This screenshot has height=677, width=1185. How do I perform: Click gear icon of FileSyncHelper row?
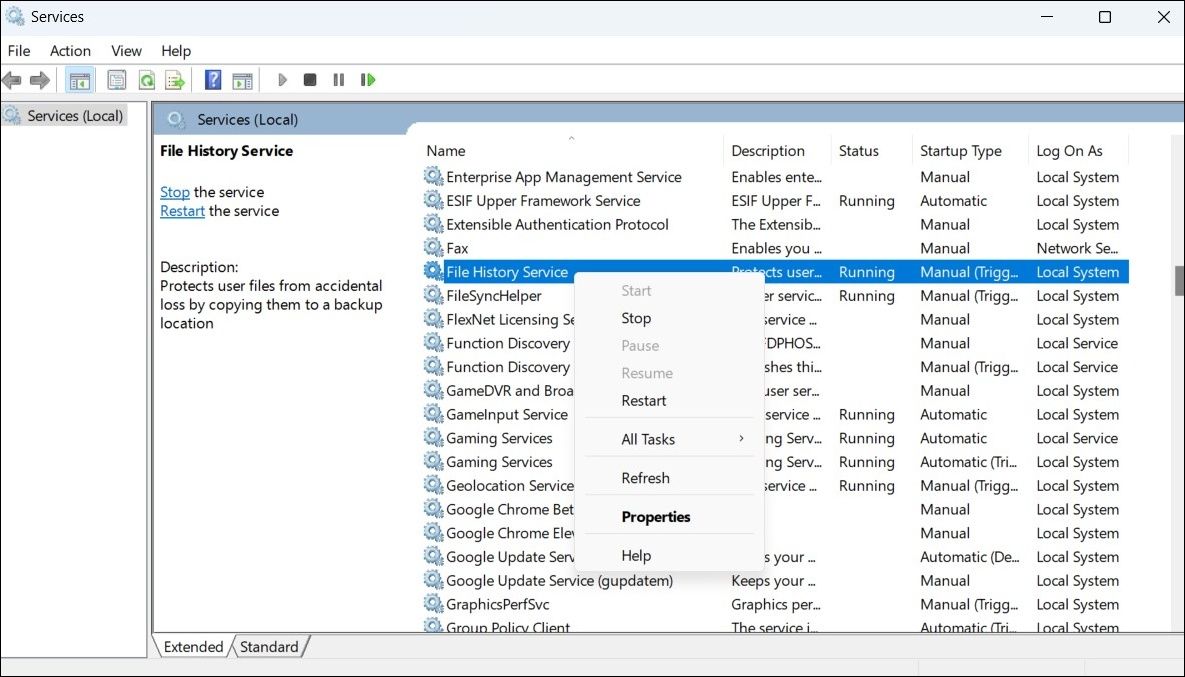coord(433,295)
